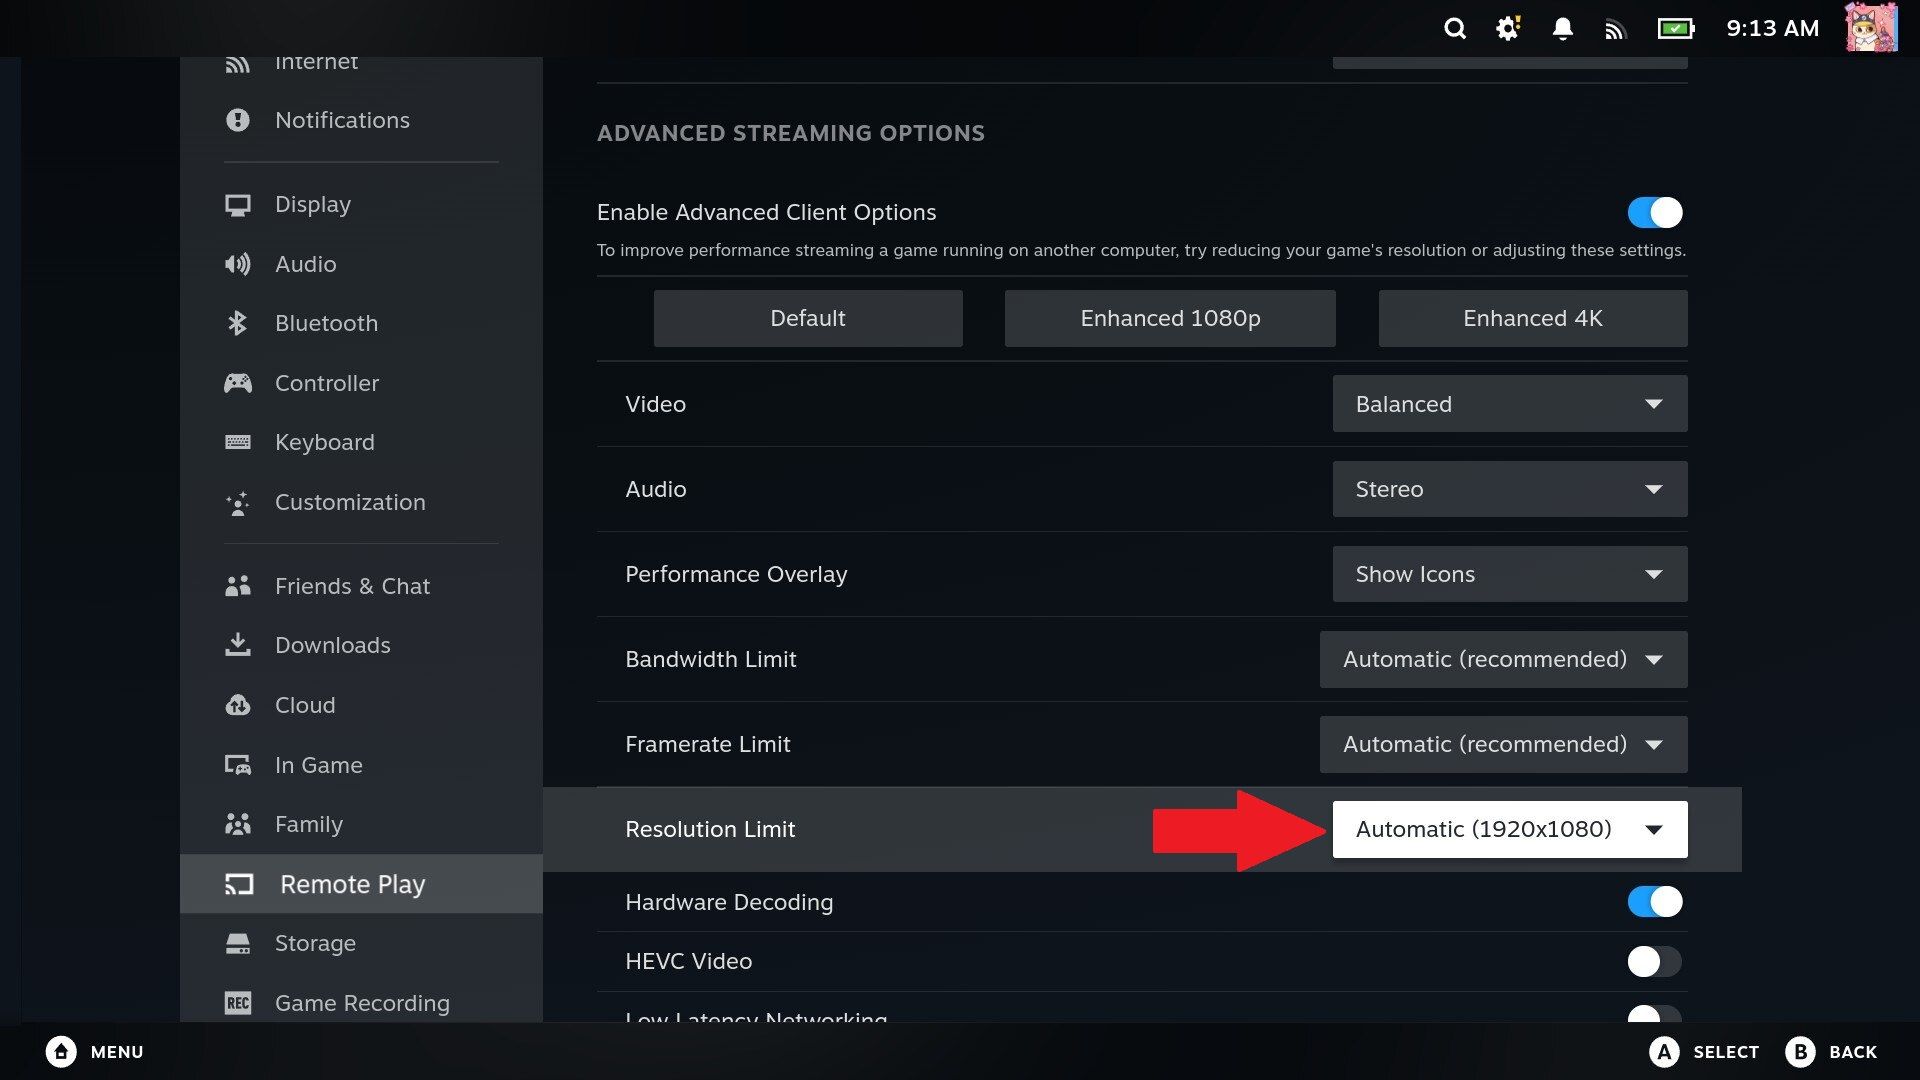Enable HEVC Video
This screenshot has width=1920, height=1080.
tap(1653, 961)
